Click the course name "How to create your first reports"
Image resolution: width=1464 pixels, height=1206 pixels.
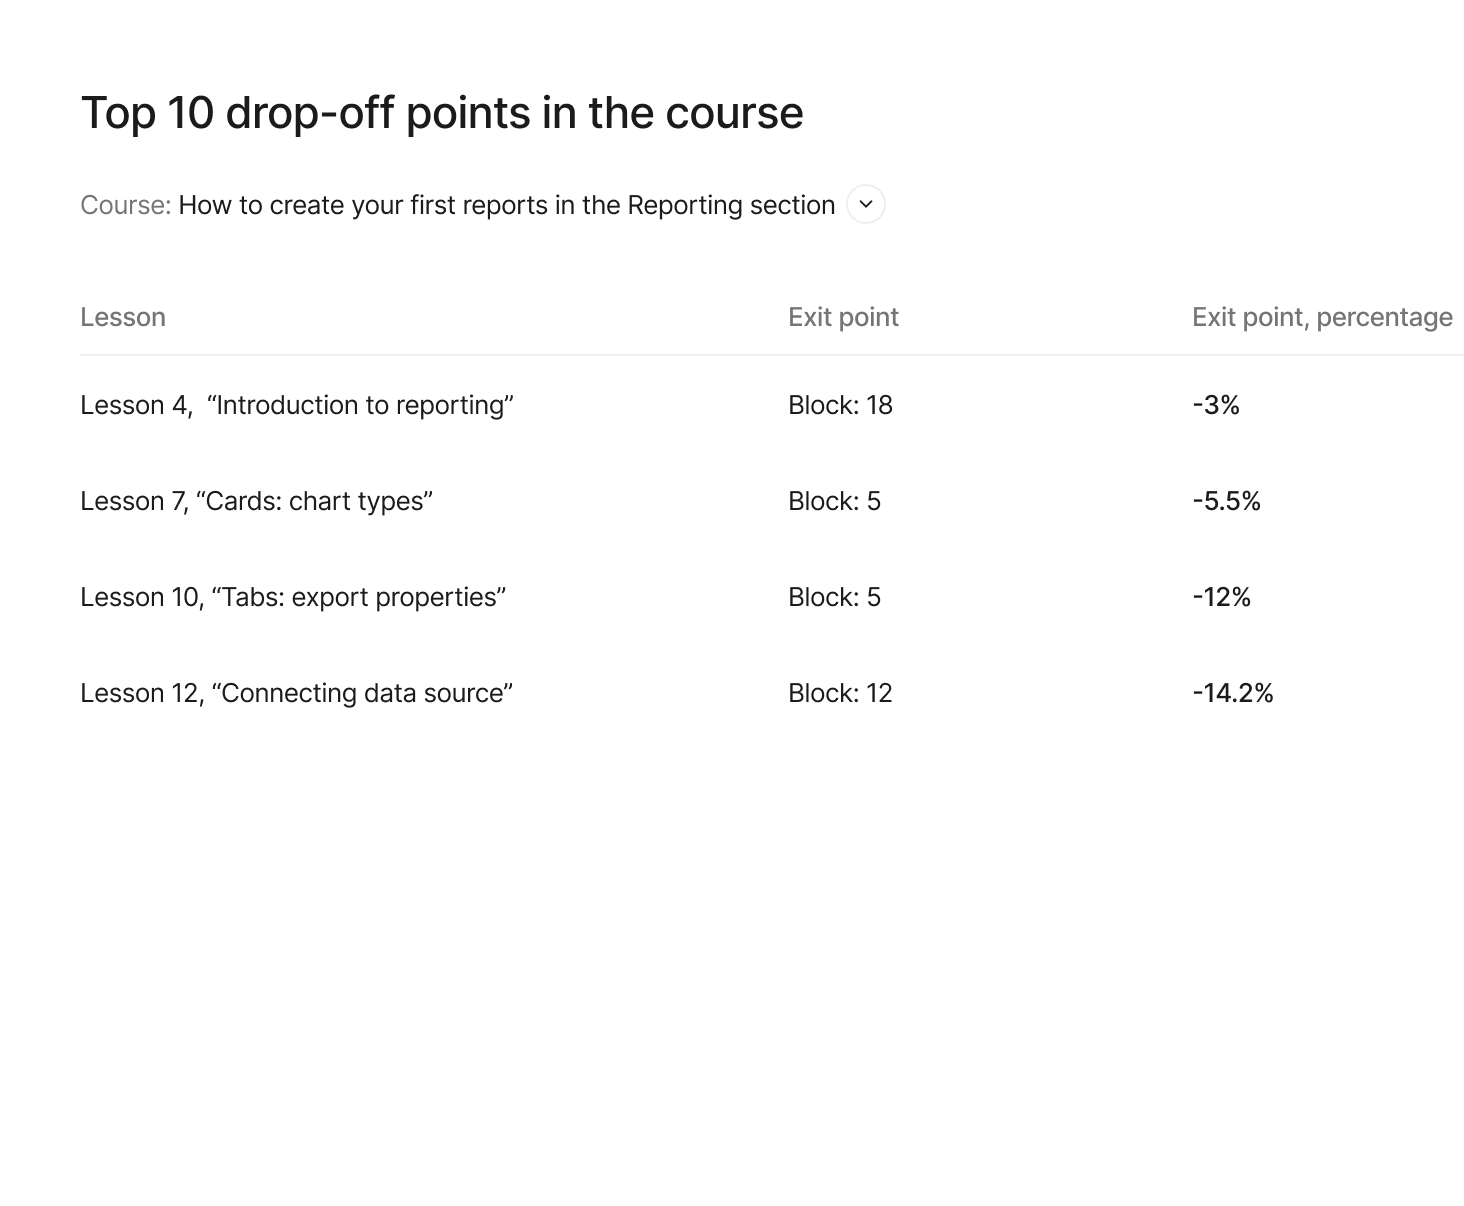[506, 205]
